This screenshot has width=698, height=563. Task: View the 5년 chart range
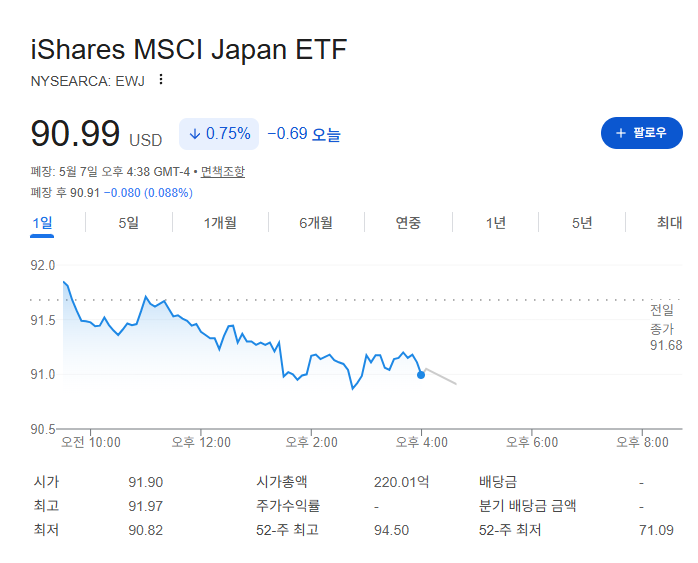[x=582, y=223]
